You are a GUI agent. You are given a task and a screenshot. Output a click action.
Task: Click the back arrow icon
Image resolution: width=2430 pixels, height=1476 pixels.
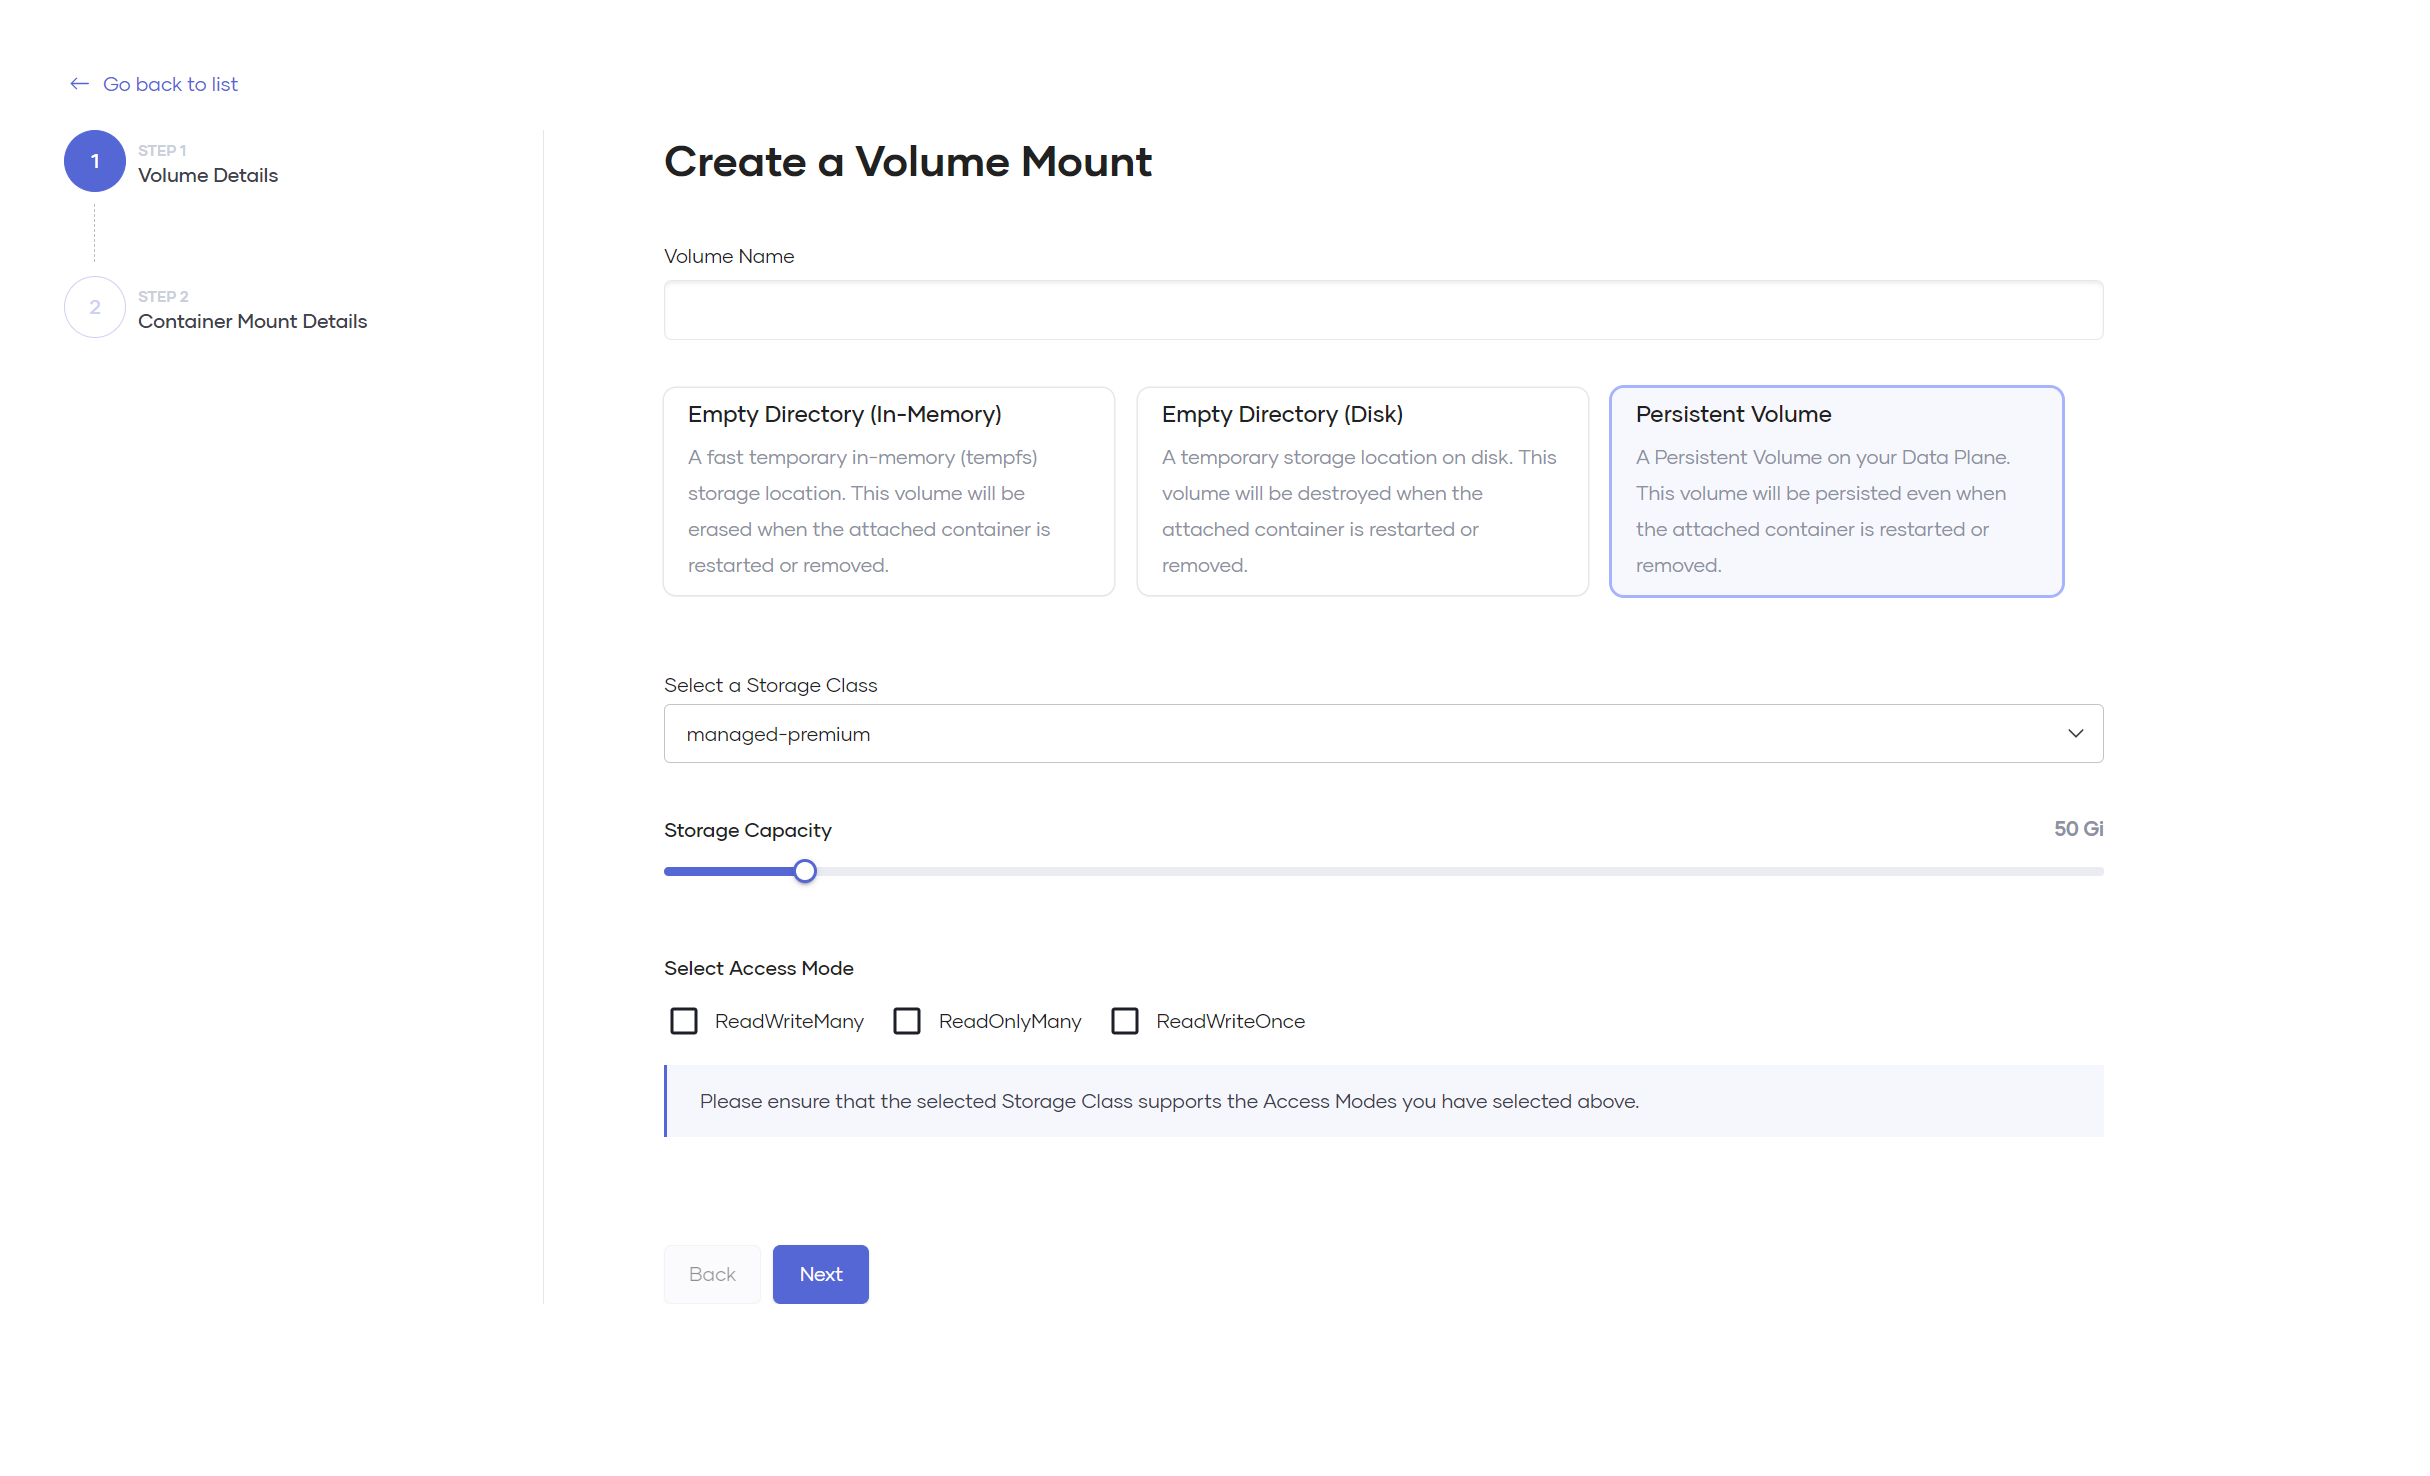click(x=80, y=84)
